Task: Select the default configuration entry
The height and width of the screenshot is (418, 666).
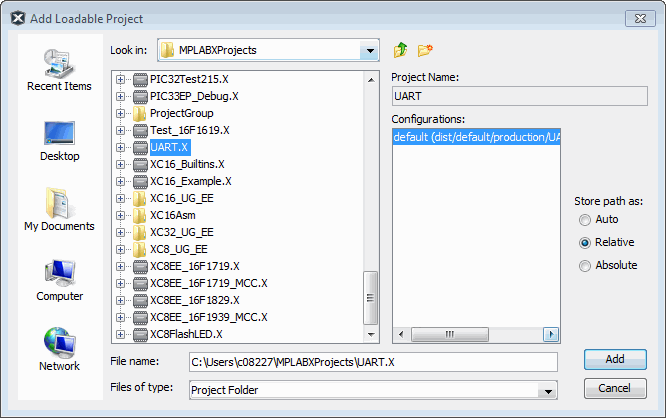Action: tap(477, 137)
